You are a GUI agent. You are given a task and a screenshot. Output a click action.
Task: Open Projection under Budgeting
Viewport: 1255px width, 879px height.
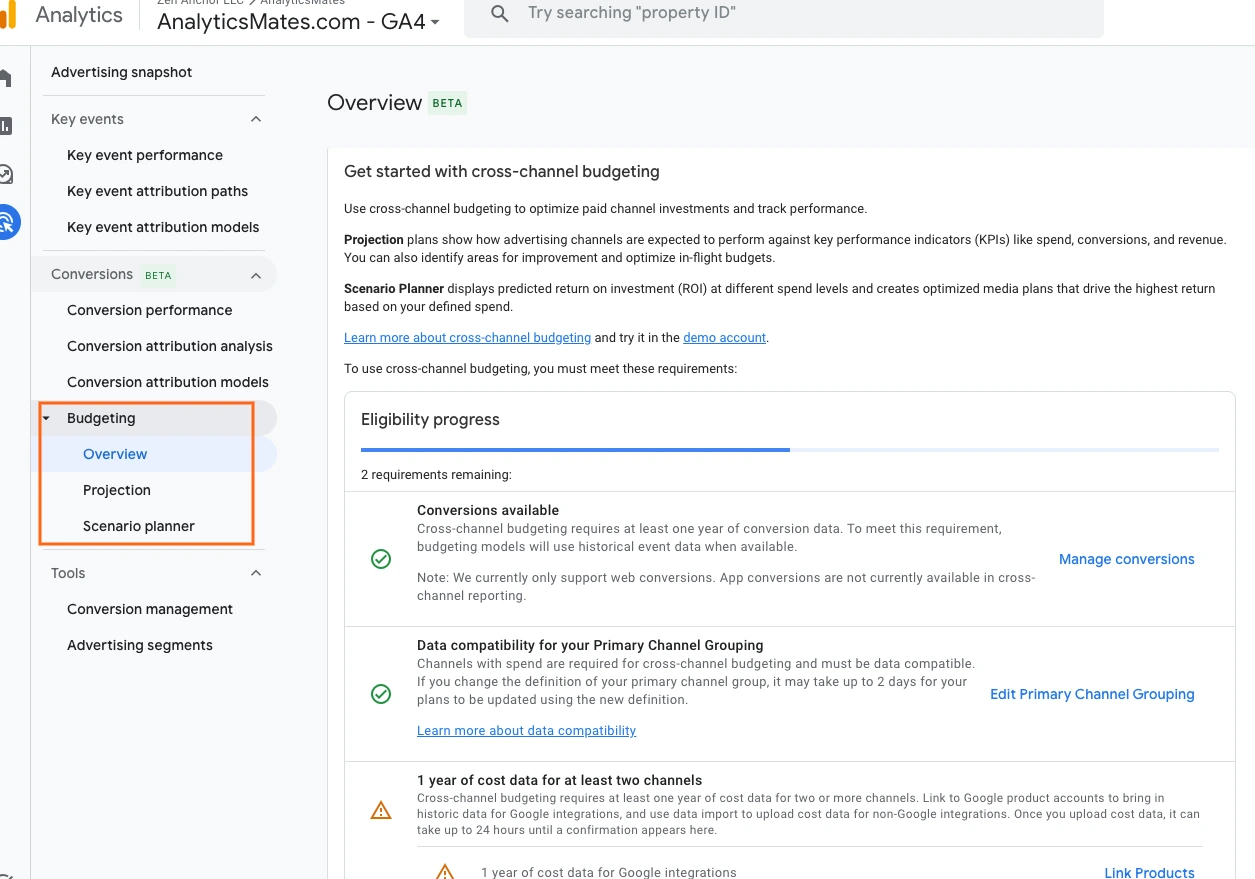tap(117, 490)
